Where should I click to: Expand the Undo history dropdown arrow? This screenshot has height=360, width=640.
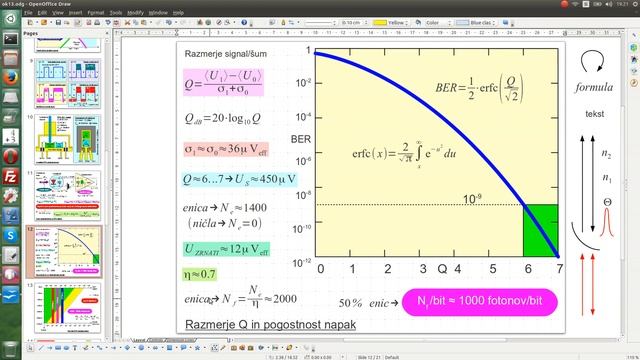[176, 22]
